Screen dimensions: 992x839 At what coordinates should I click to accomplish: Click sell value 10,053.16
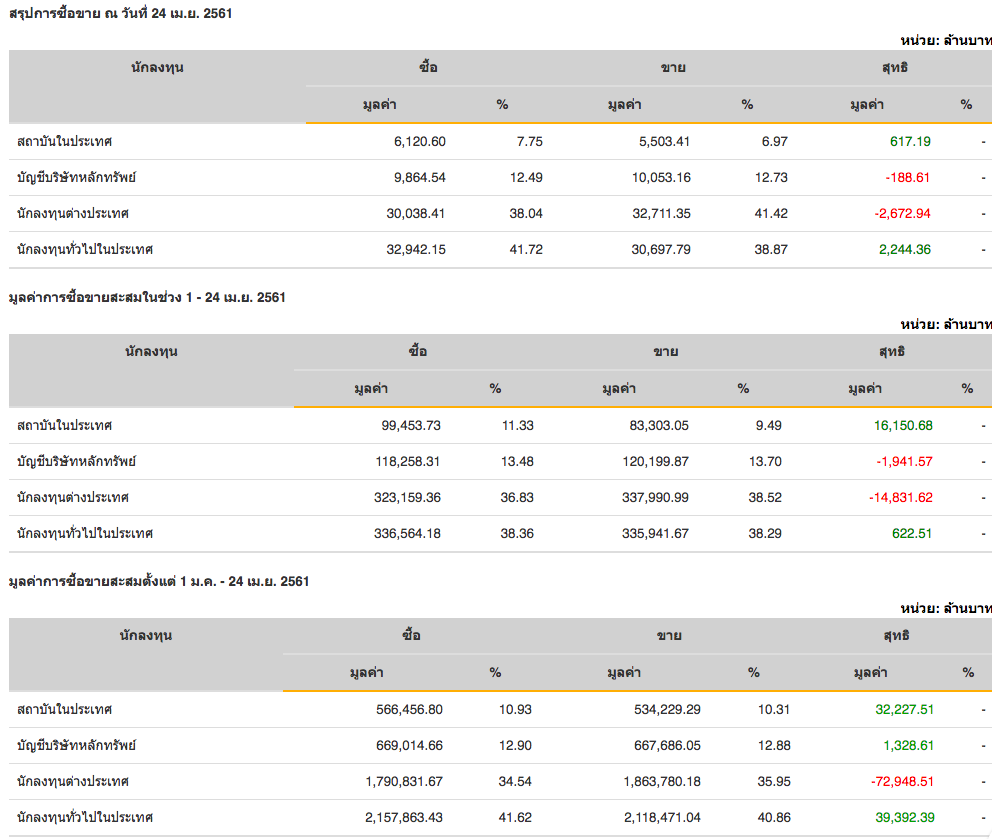pyautogui.click(x=661, y=178)
